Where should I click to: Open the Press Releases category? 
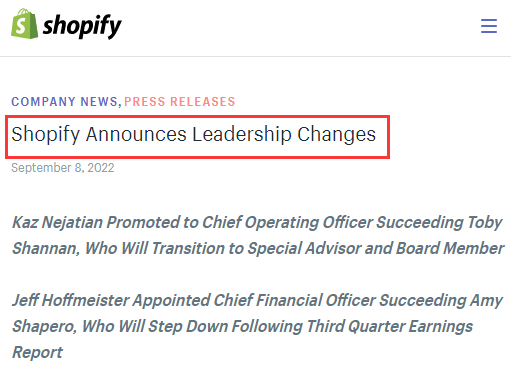(180, 102)
